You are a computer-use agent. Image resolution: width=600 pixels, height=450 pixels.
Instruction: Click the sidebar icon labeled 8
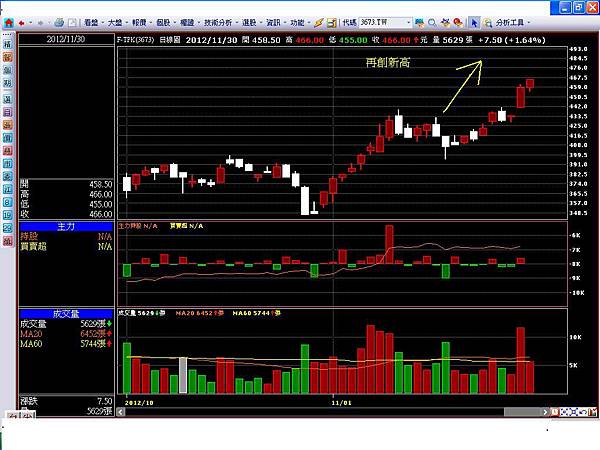tap(7, 202)
